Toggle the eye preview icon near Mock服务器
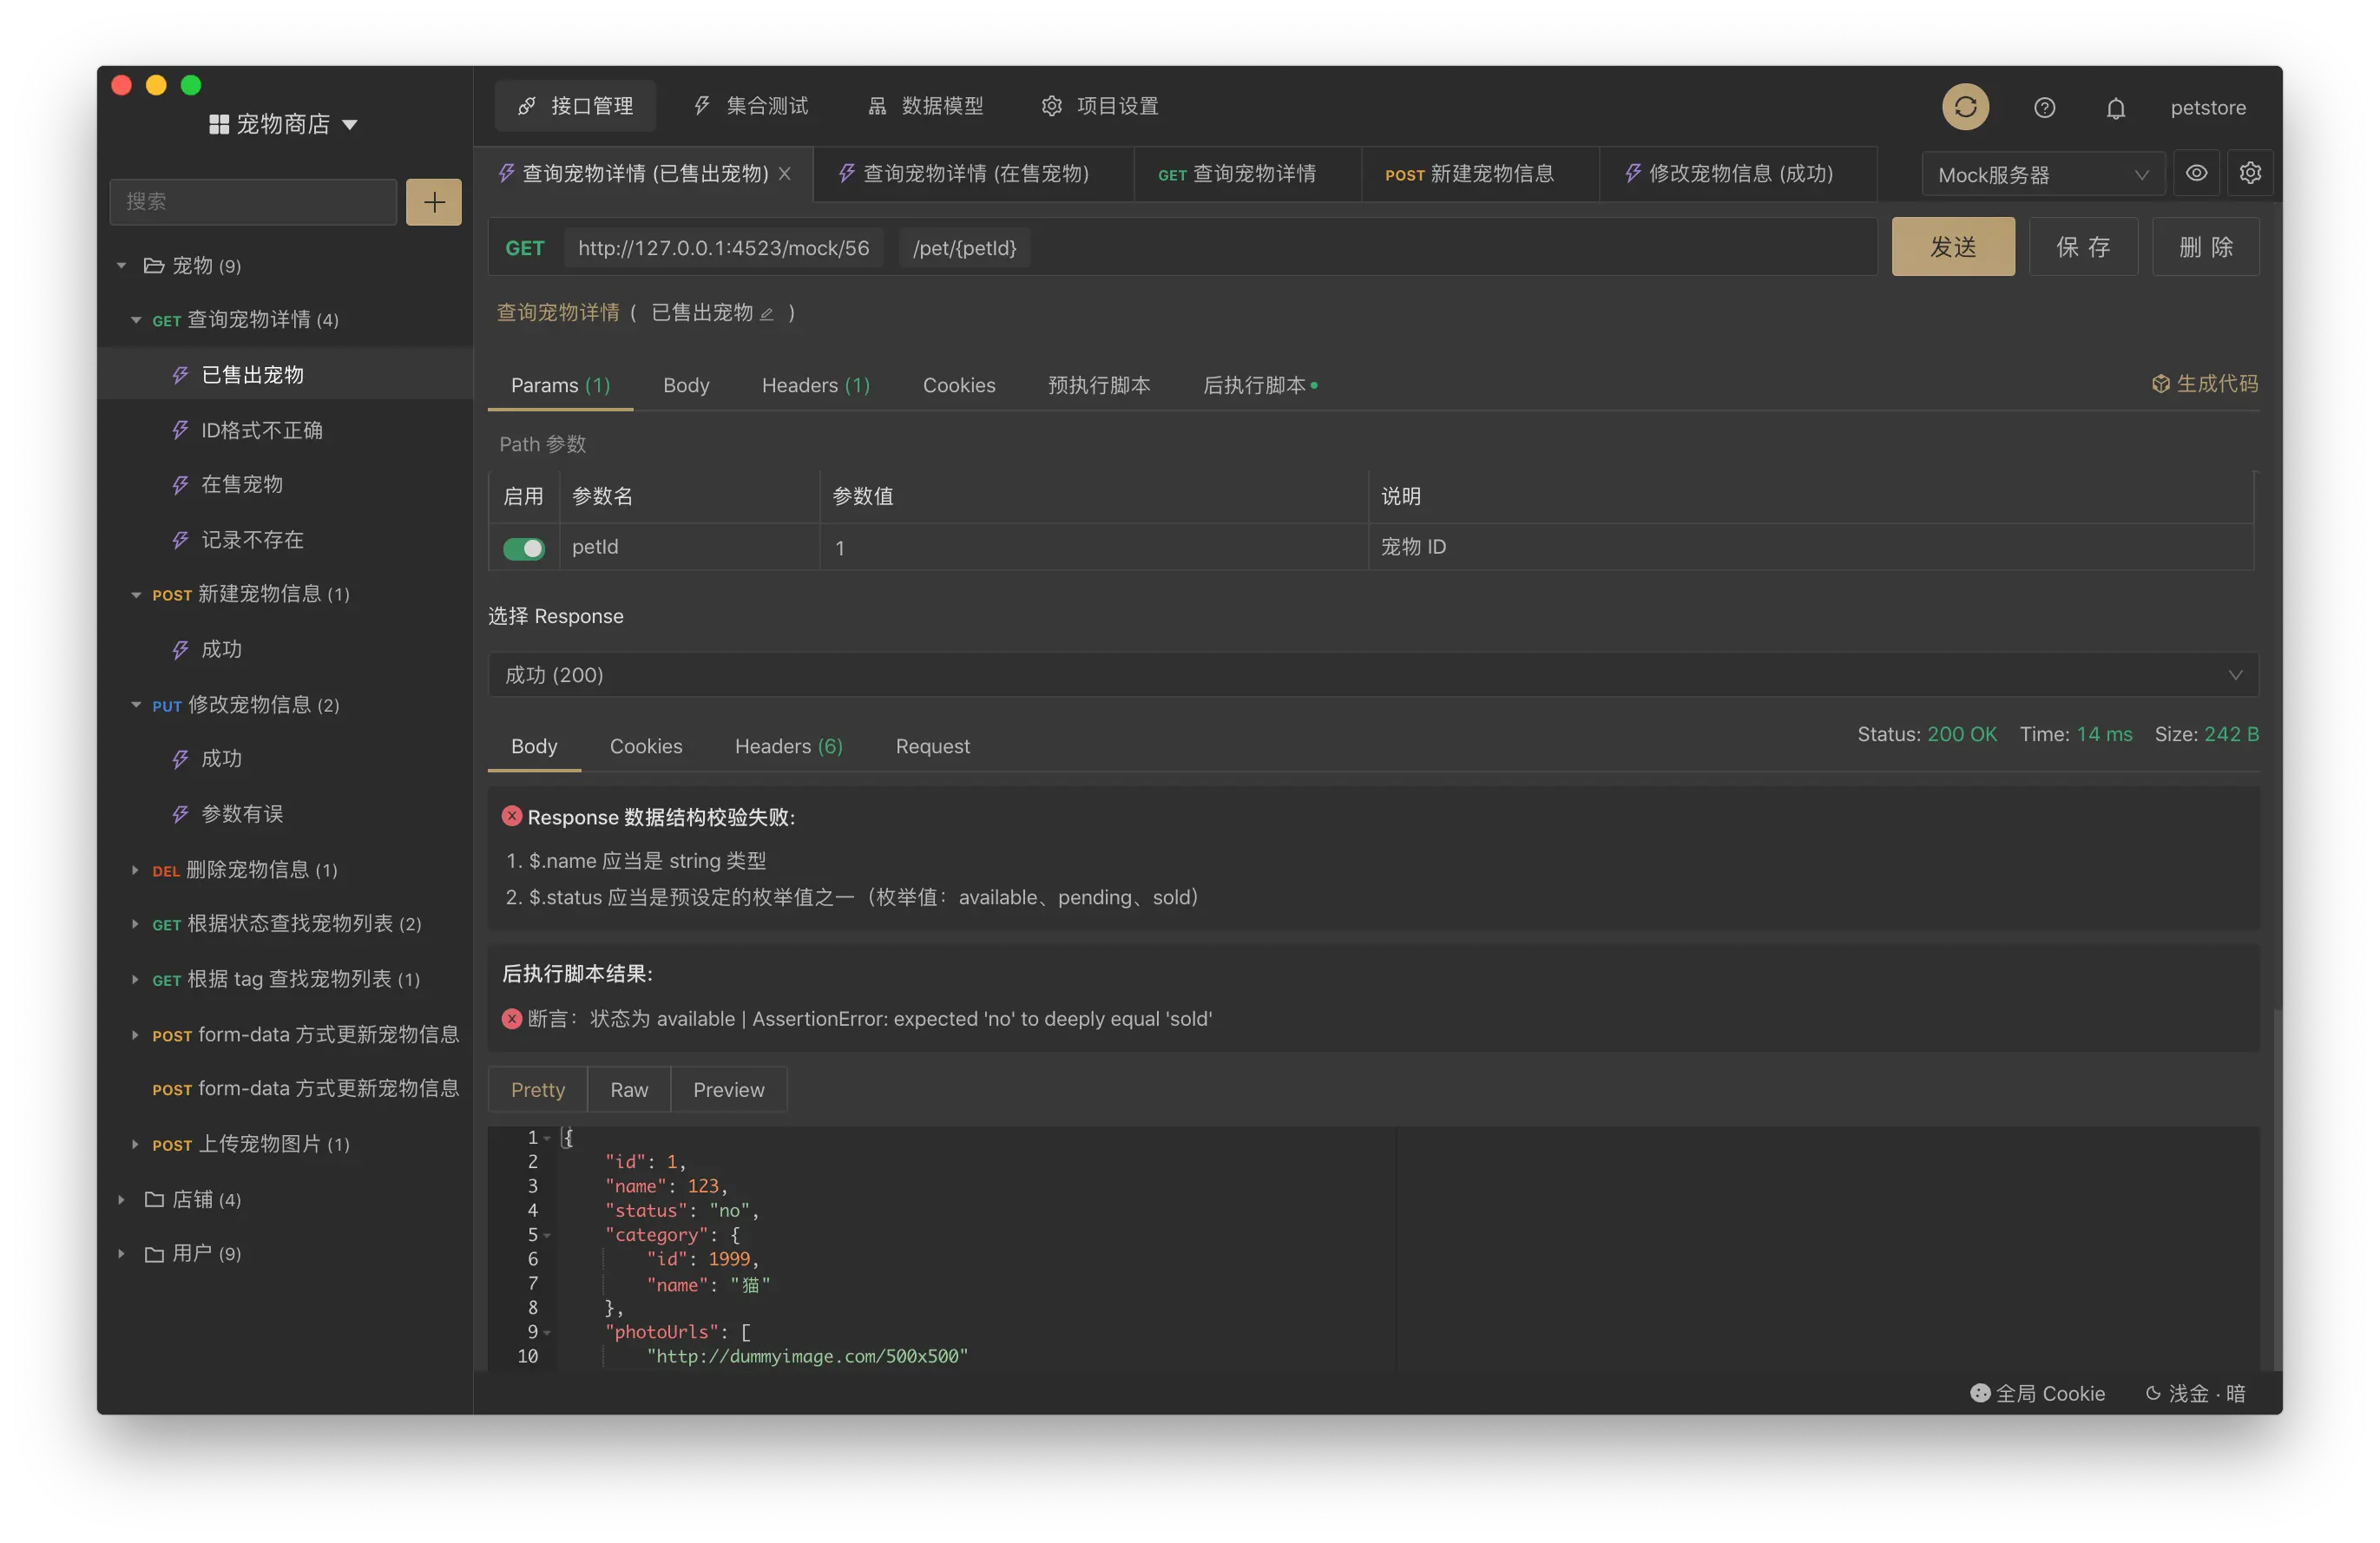This screenshot has width=2380, height=1543. [x=2196, y=173]
